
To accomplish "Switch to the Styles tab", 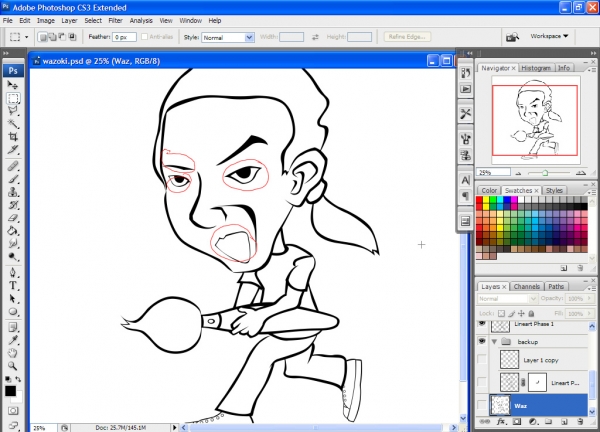I will pos(554,190).
